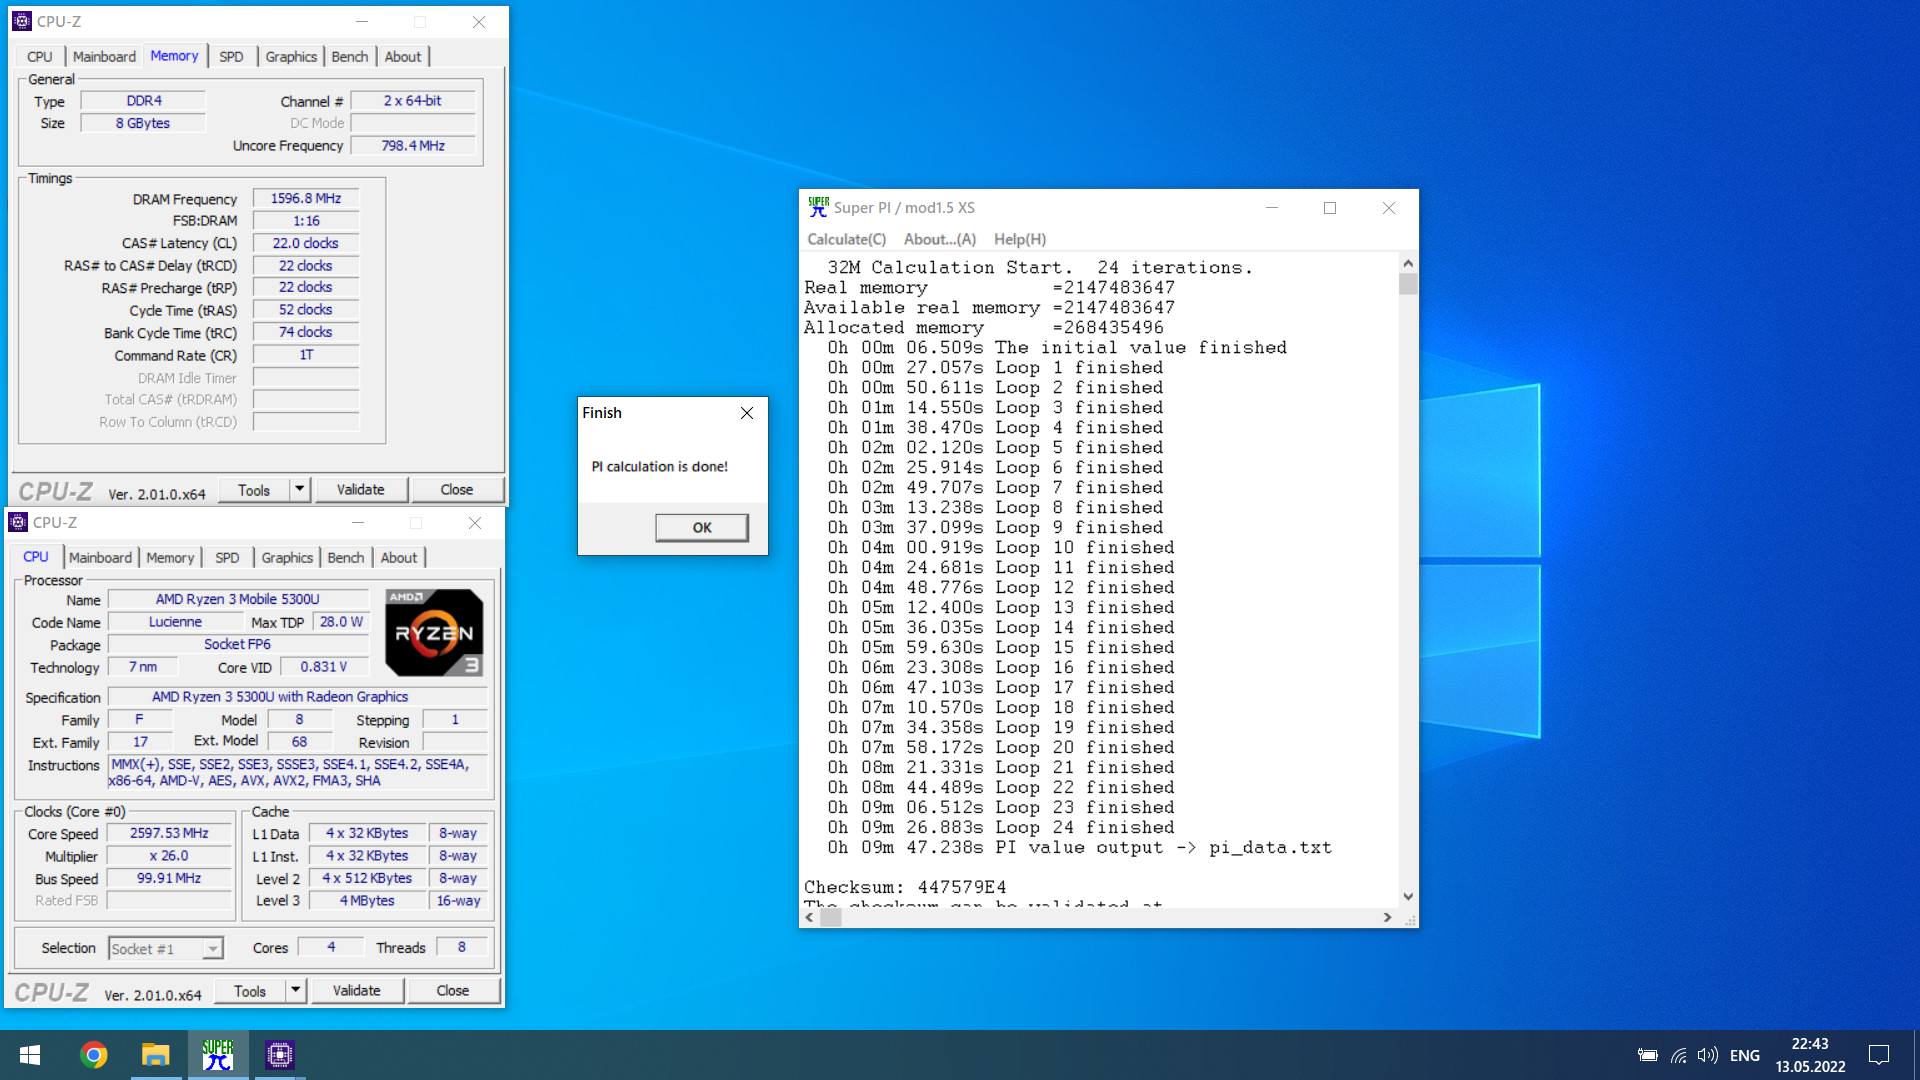Image resolution: width=1920 pixels, height=1080 pixels.
Task: Click Super PI vertical scrollbar thumb
Action: 1408,284
